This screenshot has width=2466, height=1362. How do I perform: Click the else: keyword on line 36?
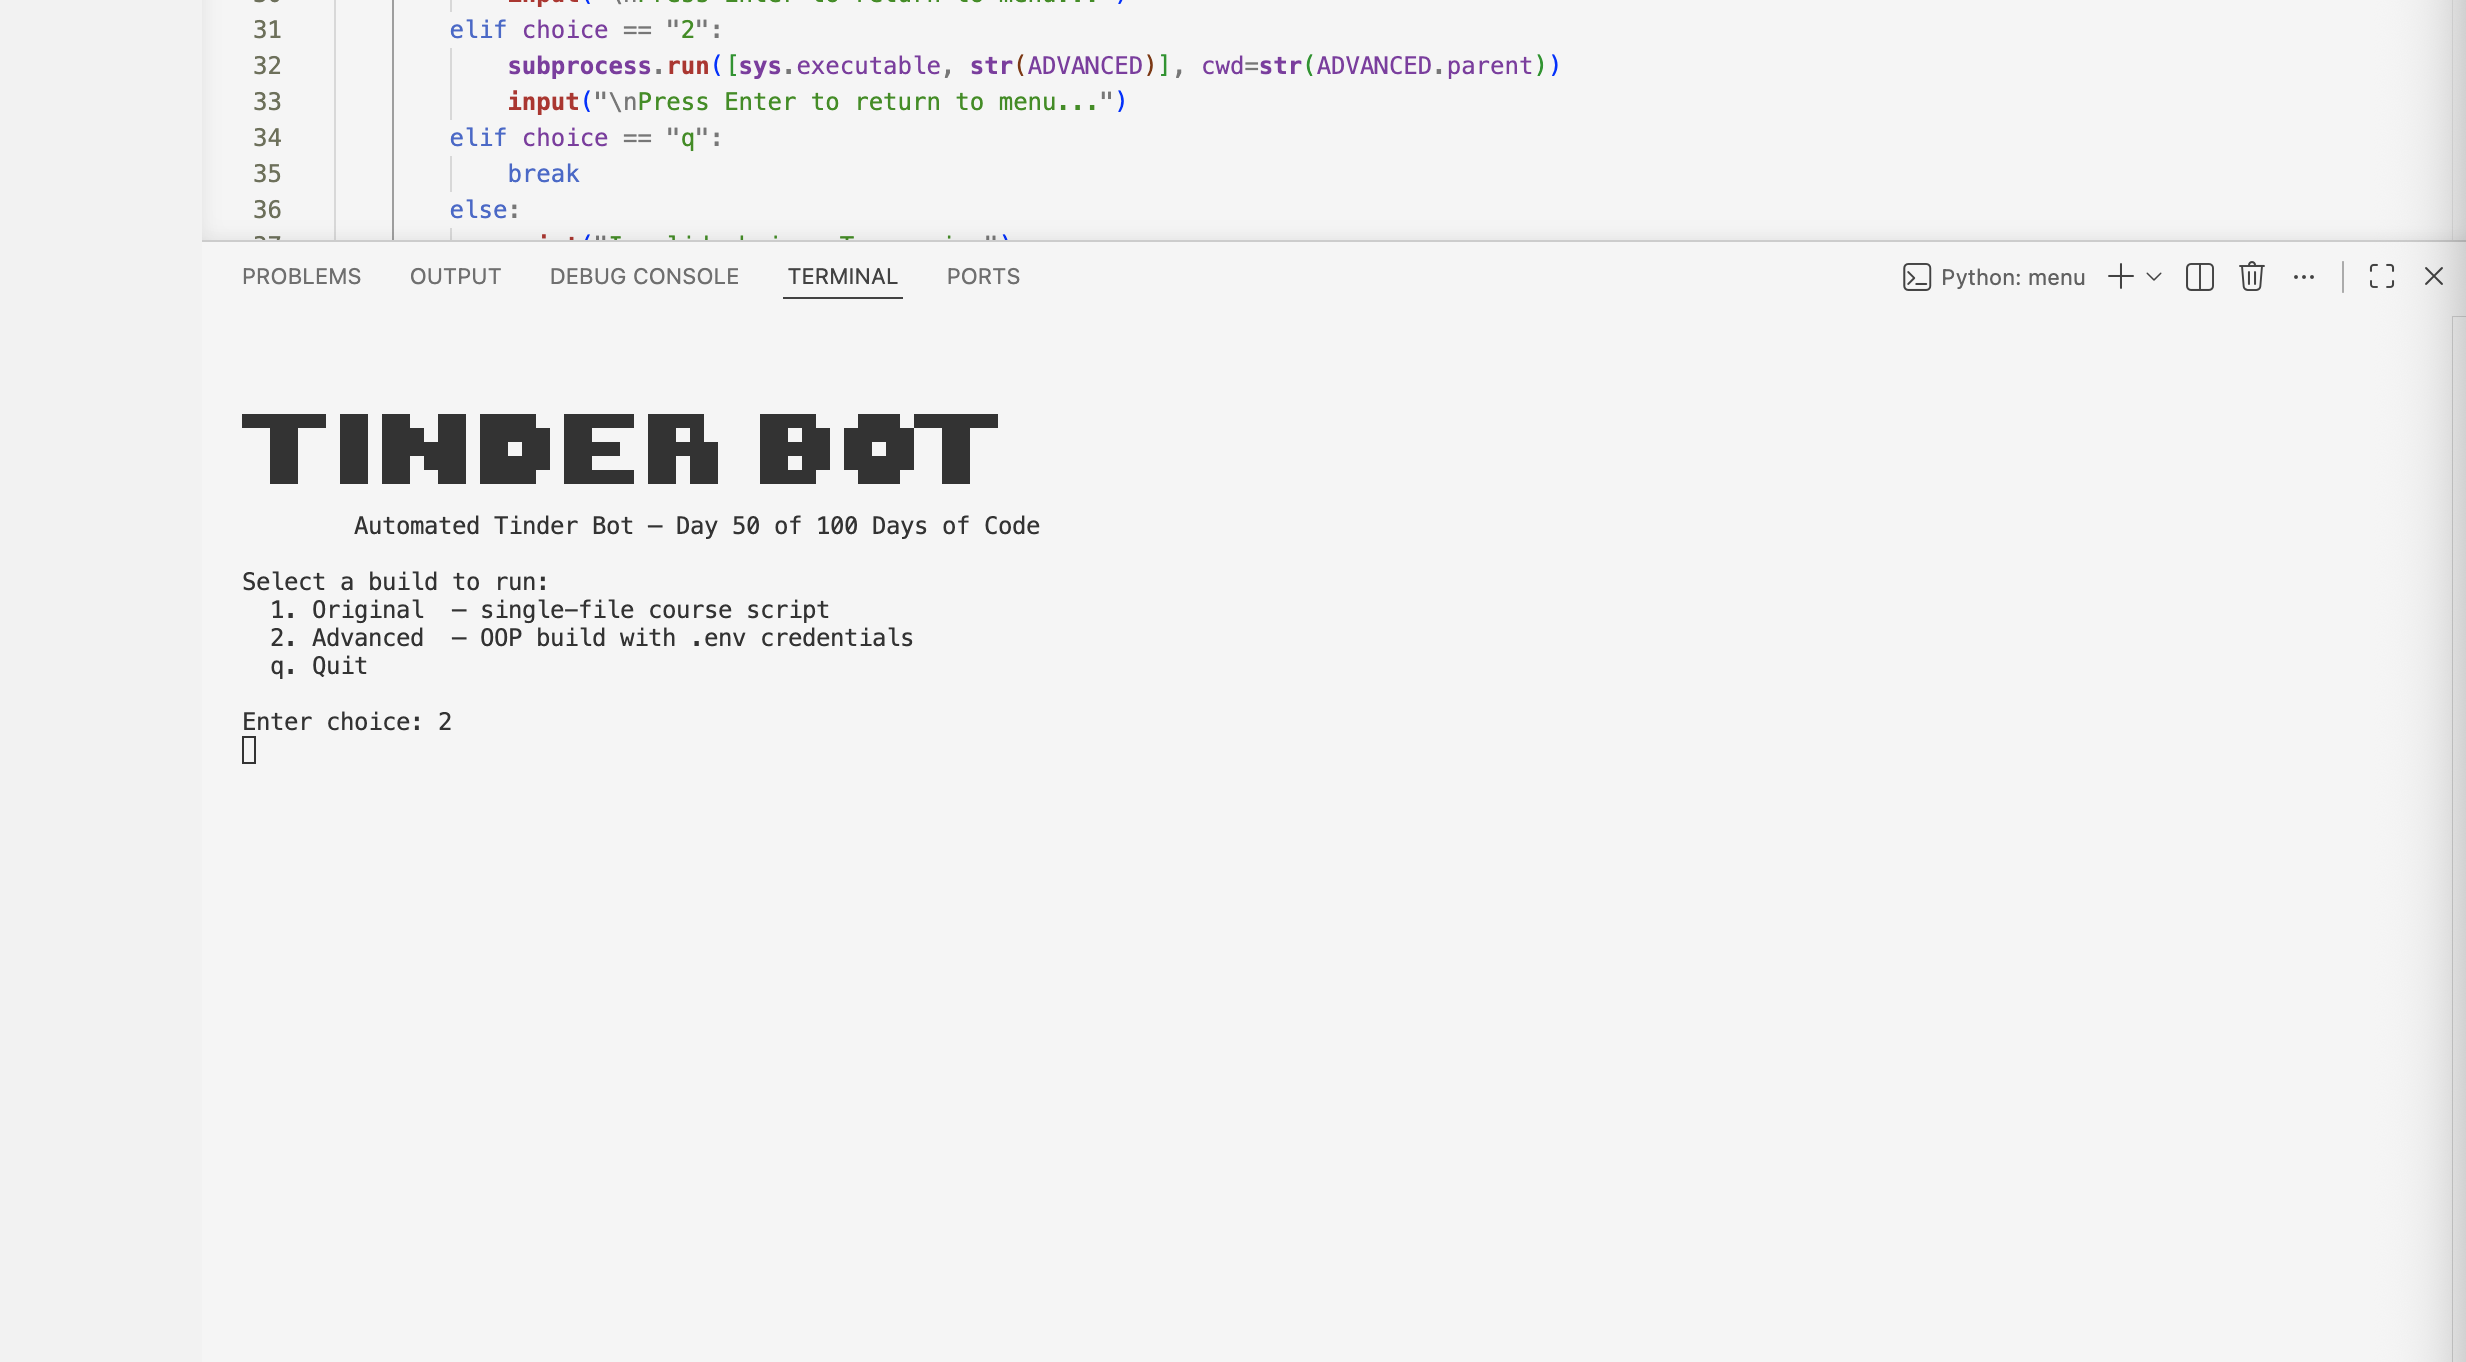[485, 210]
